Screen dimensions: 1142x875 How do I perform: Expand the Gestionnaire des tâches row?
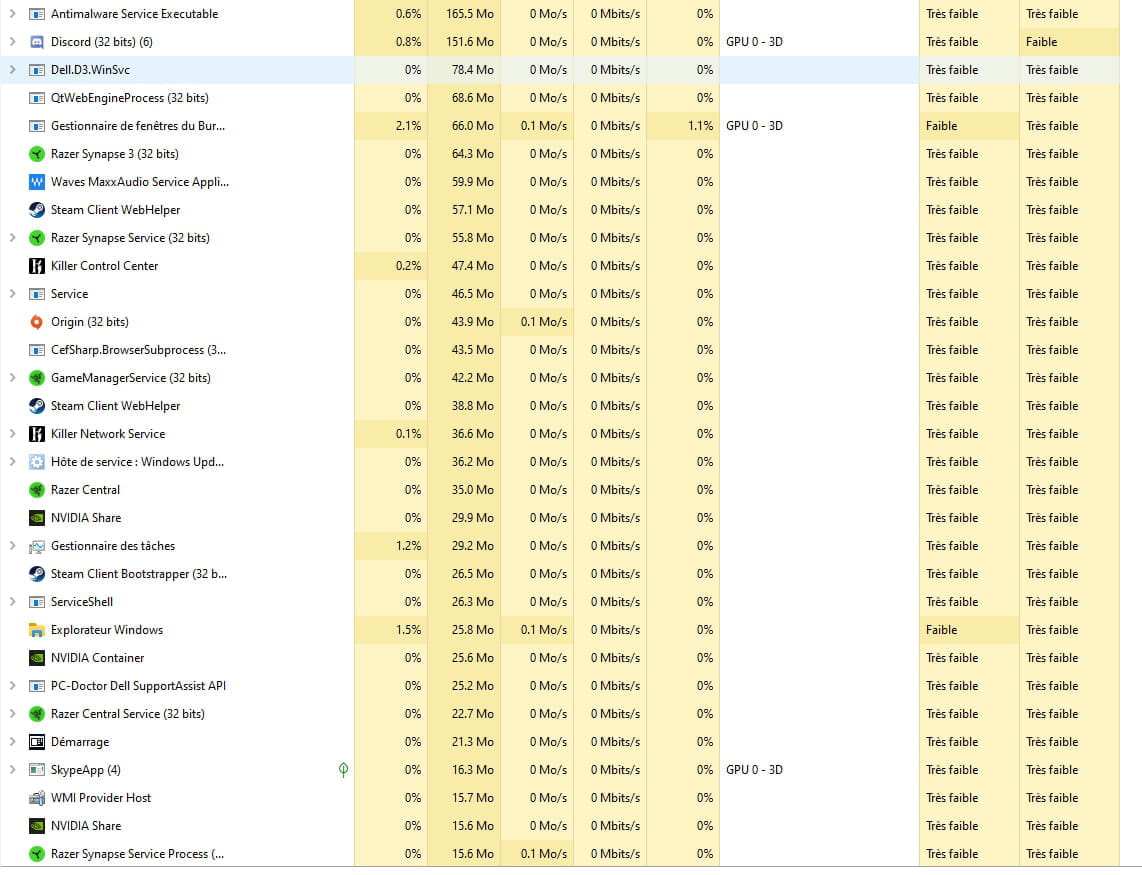pyautogui.click(x=12, y=546)
